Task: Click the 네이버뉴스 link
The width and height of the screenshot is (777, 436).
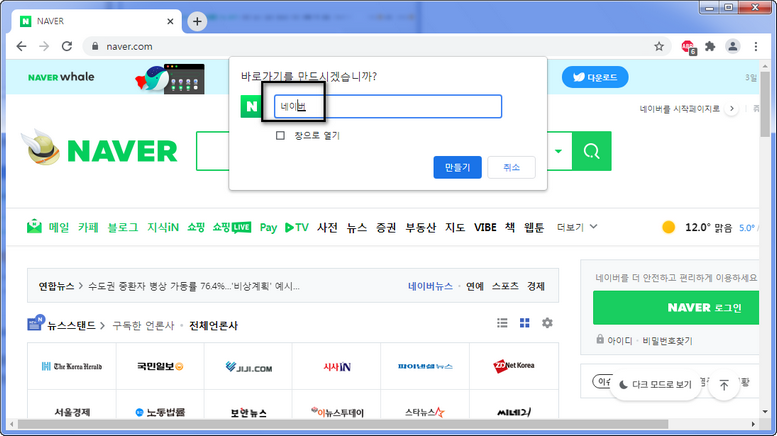Action: [430, 286]
